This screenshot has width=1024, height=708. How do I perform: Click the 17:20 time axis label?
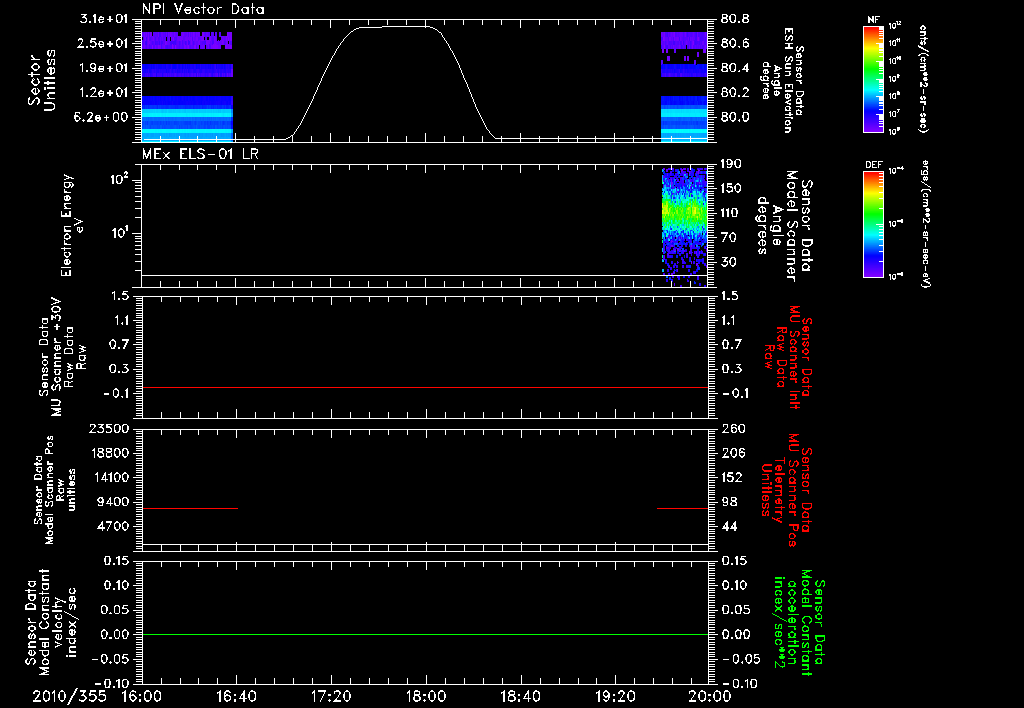pos(331,696)
